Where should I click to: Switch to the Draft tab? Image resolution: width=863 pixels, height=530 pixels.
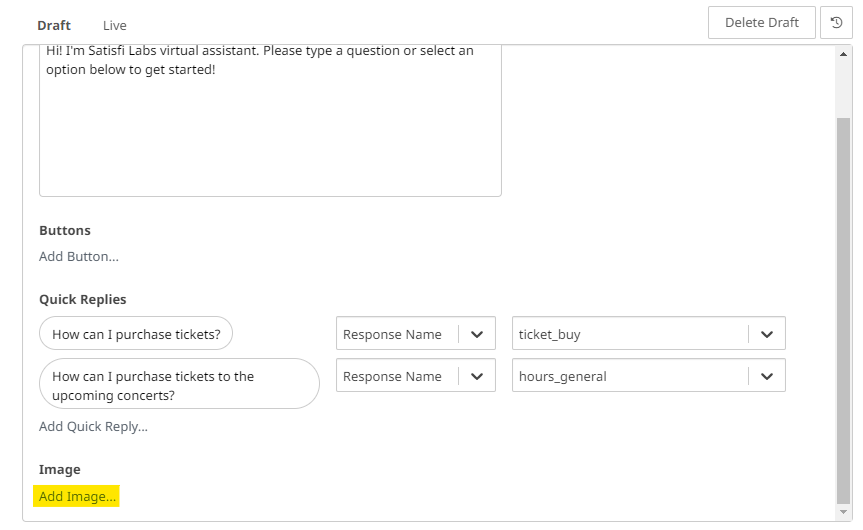(x=54, y=25)
